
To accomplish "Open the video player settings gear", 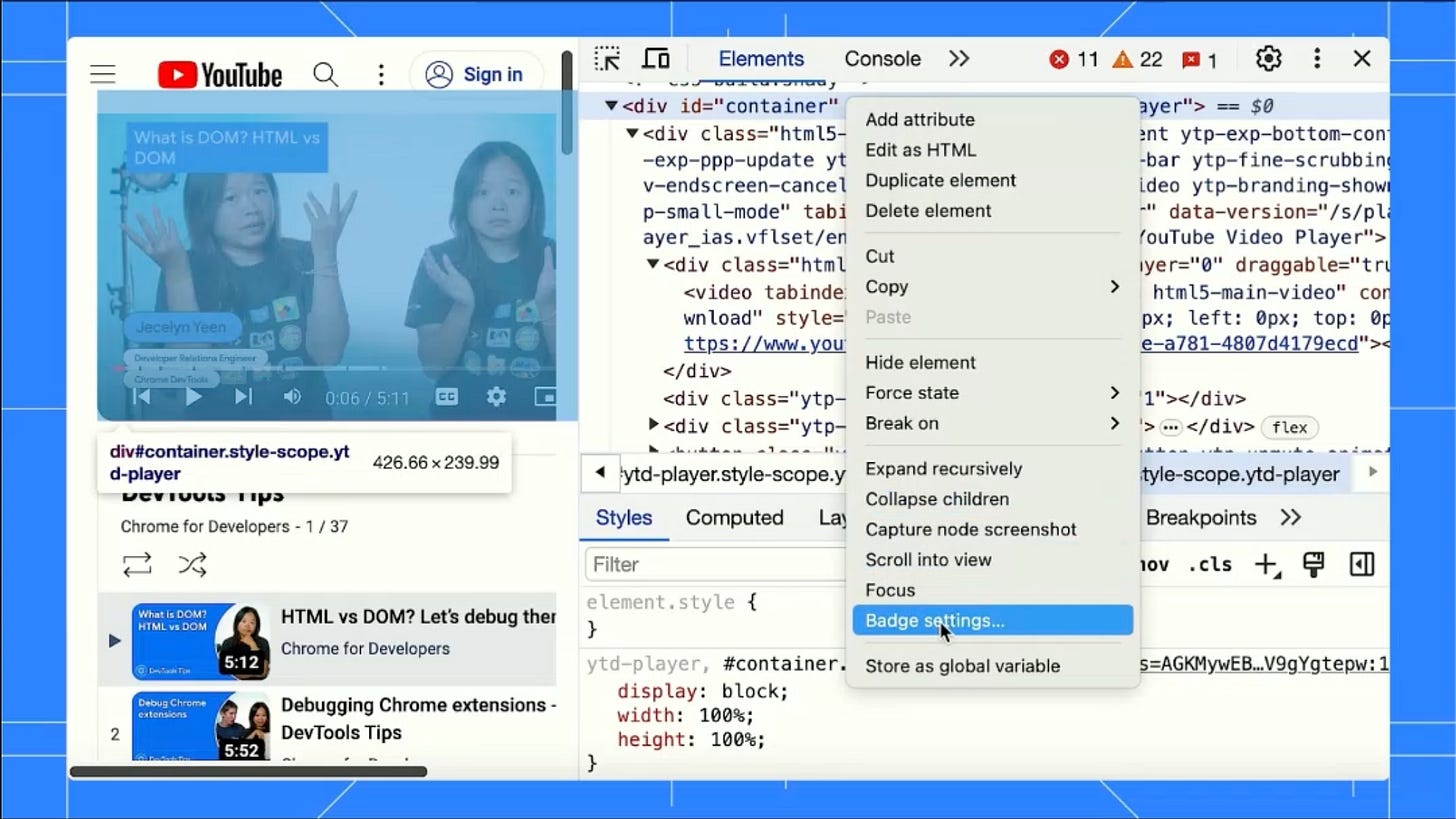I will 496,397.
